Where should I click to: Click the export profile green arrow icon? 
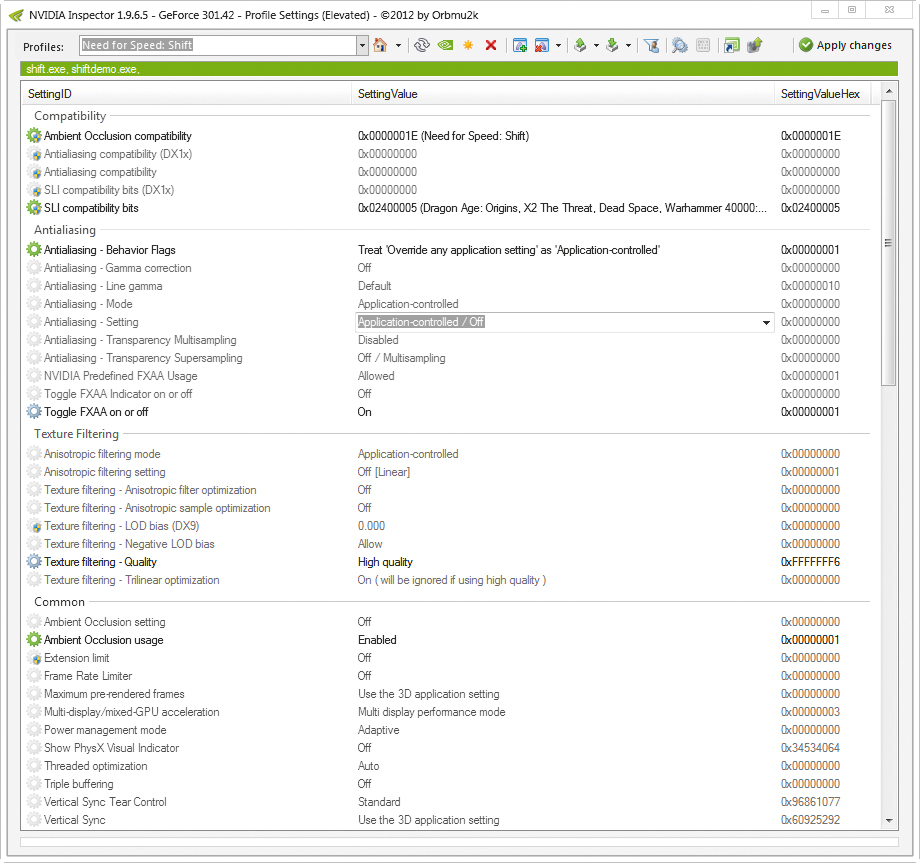580,45
